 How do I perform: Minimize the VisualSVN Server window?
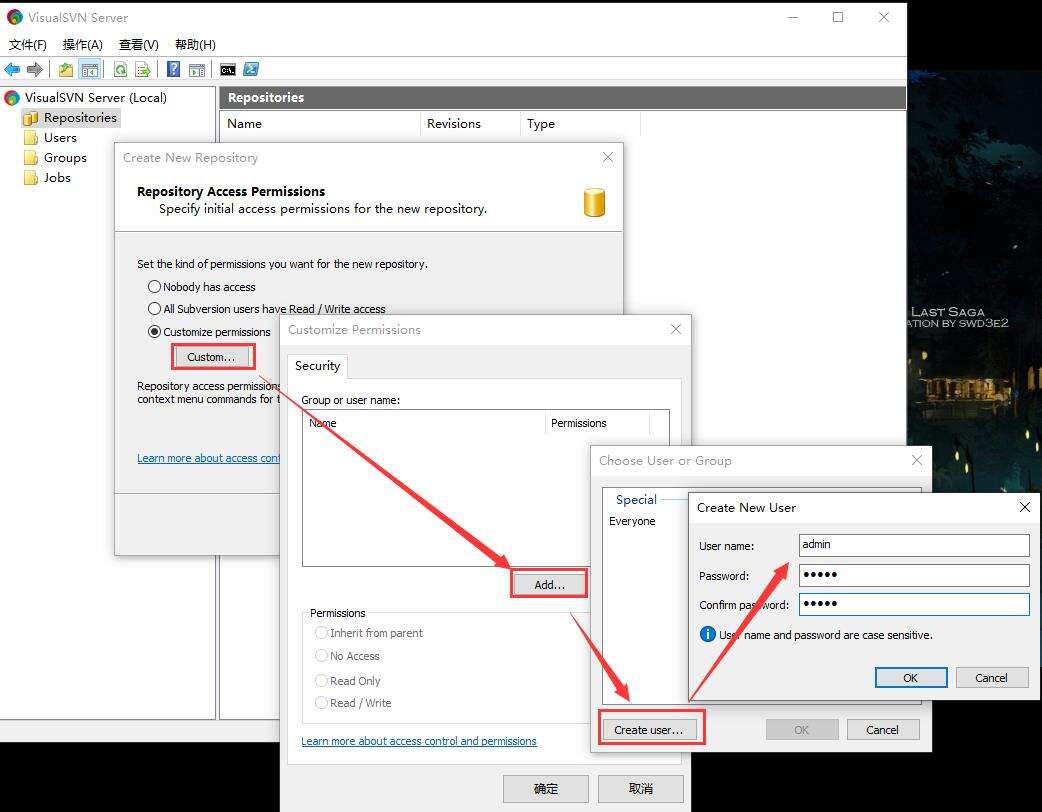tap(793, 17)
